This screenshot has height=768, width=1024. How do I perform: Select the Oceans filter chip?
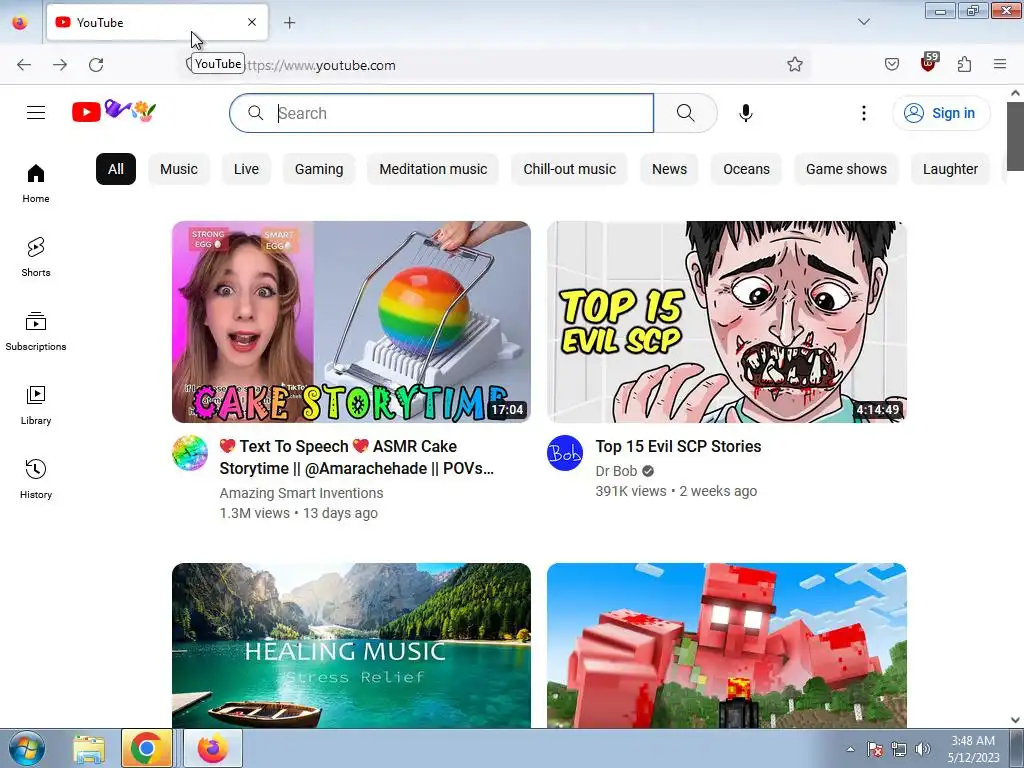(746, 169)
